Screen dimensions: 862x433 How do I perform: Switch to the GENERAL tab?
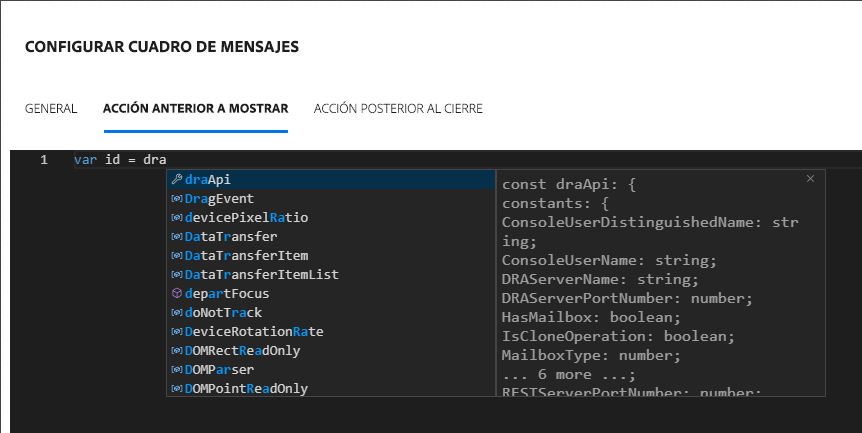coord(51,108)
